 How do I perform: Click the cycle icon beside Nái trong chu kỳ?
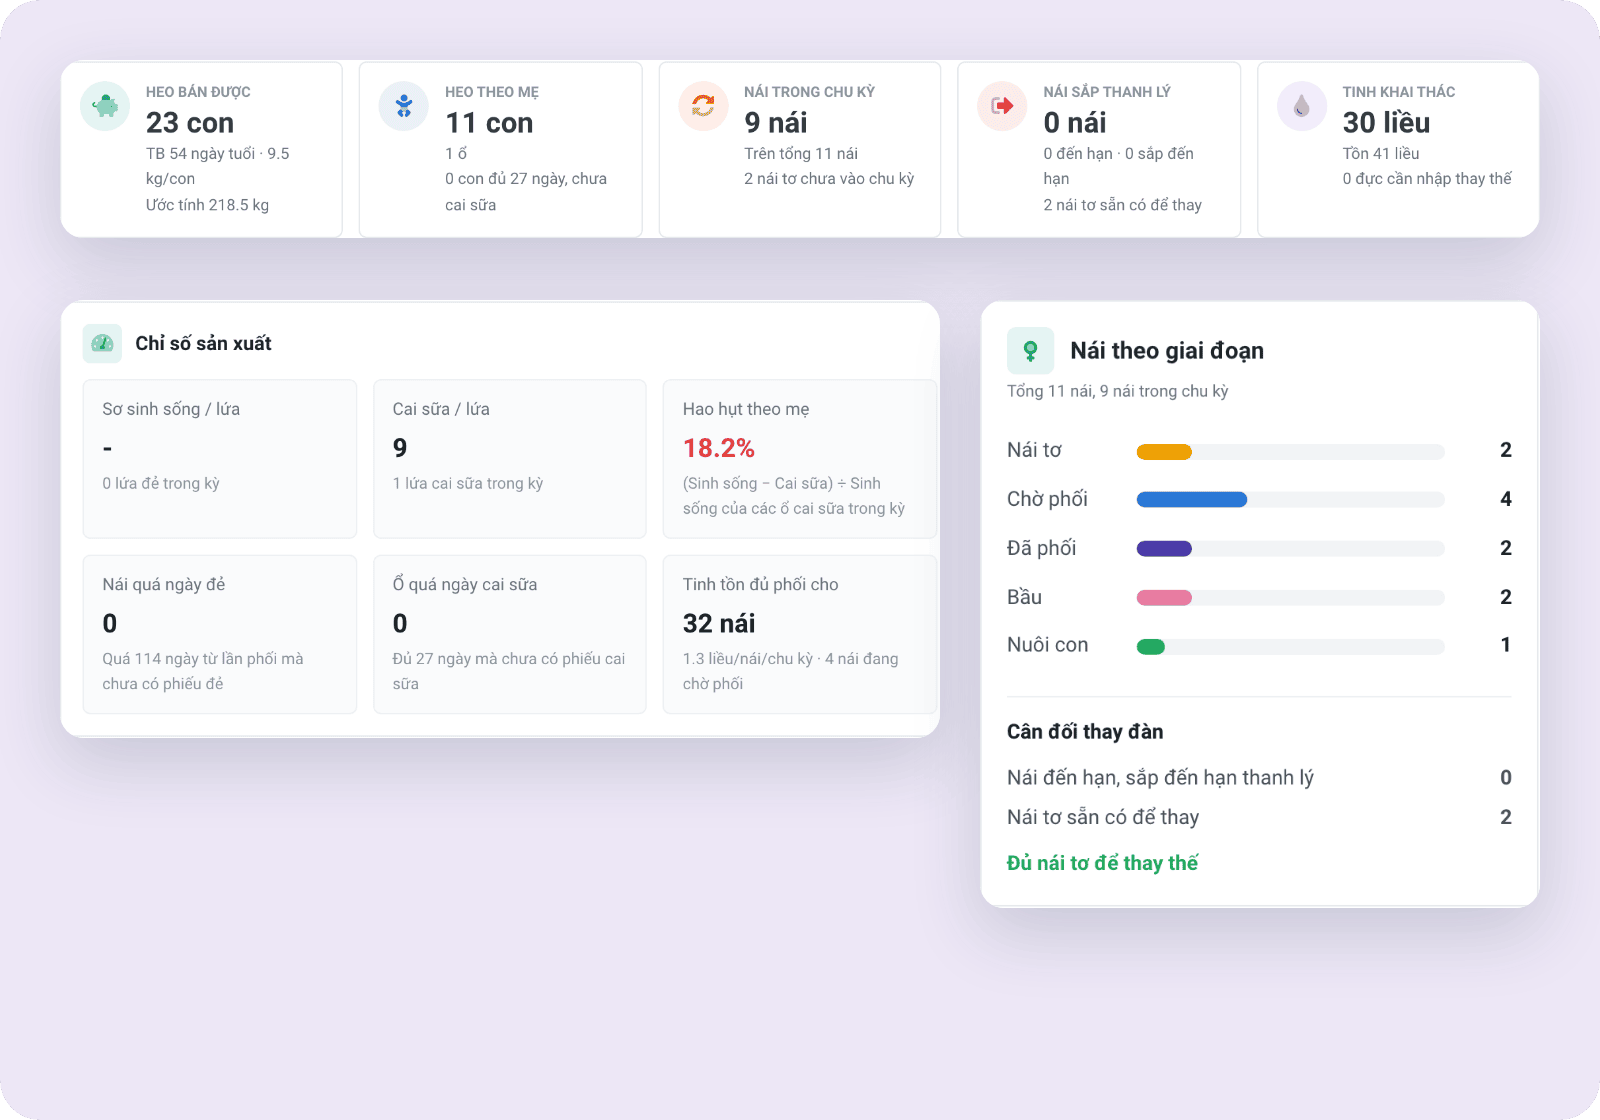703,106
